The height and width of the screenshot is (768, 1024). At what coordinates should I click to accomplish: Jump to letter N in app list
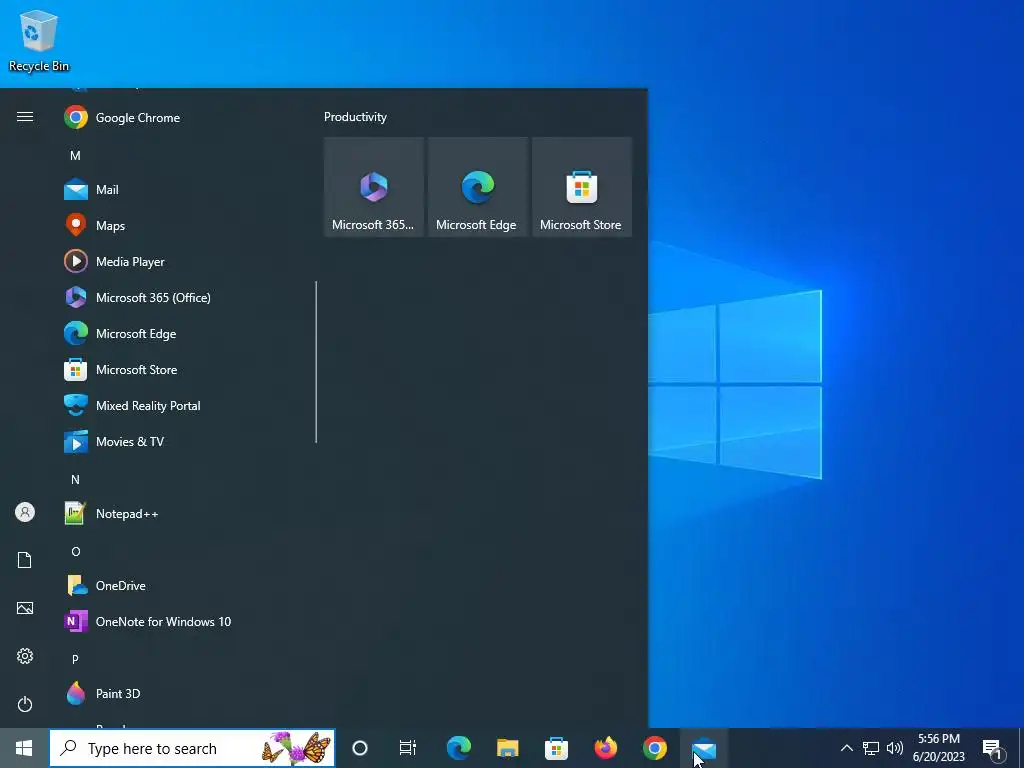pyautogui.click(x=75, y=480)
